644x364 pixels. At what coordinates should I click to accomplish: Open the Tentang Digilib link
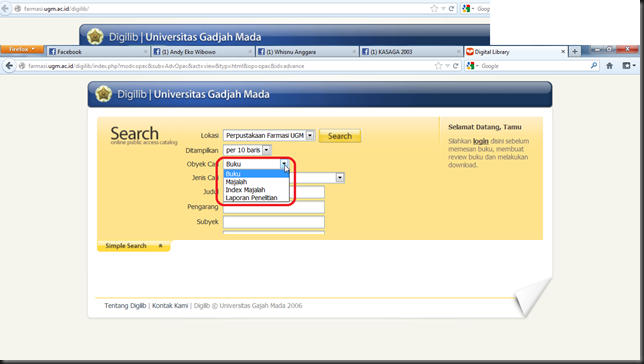(125, 306)
